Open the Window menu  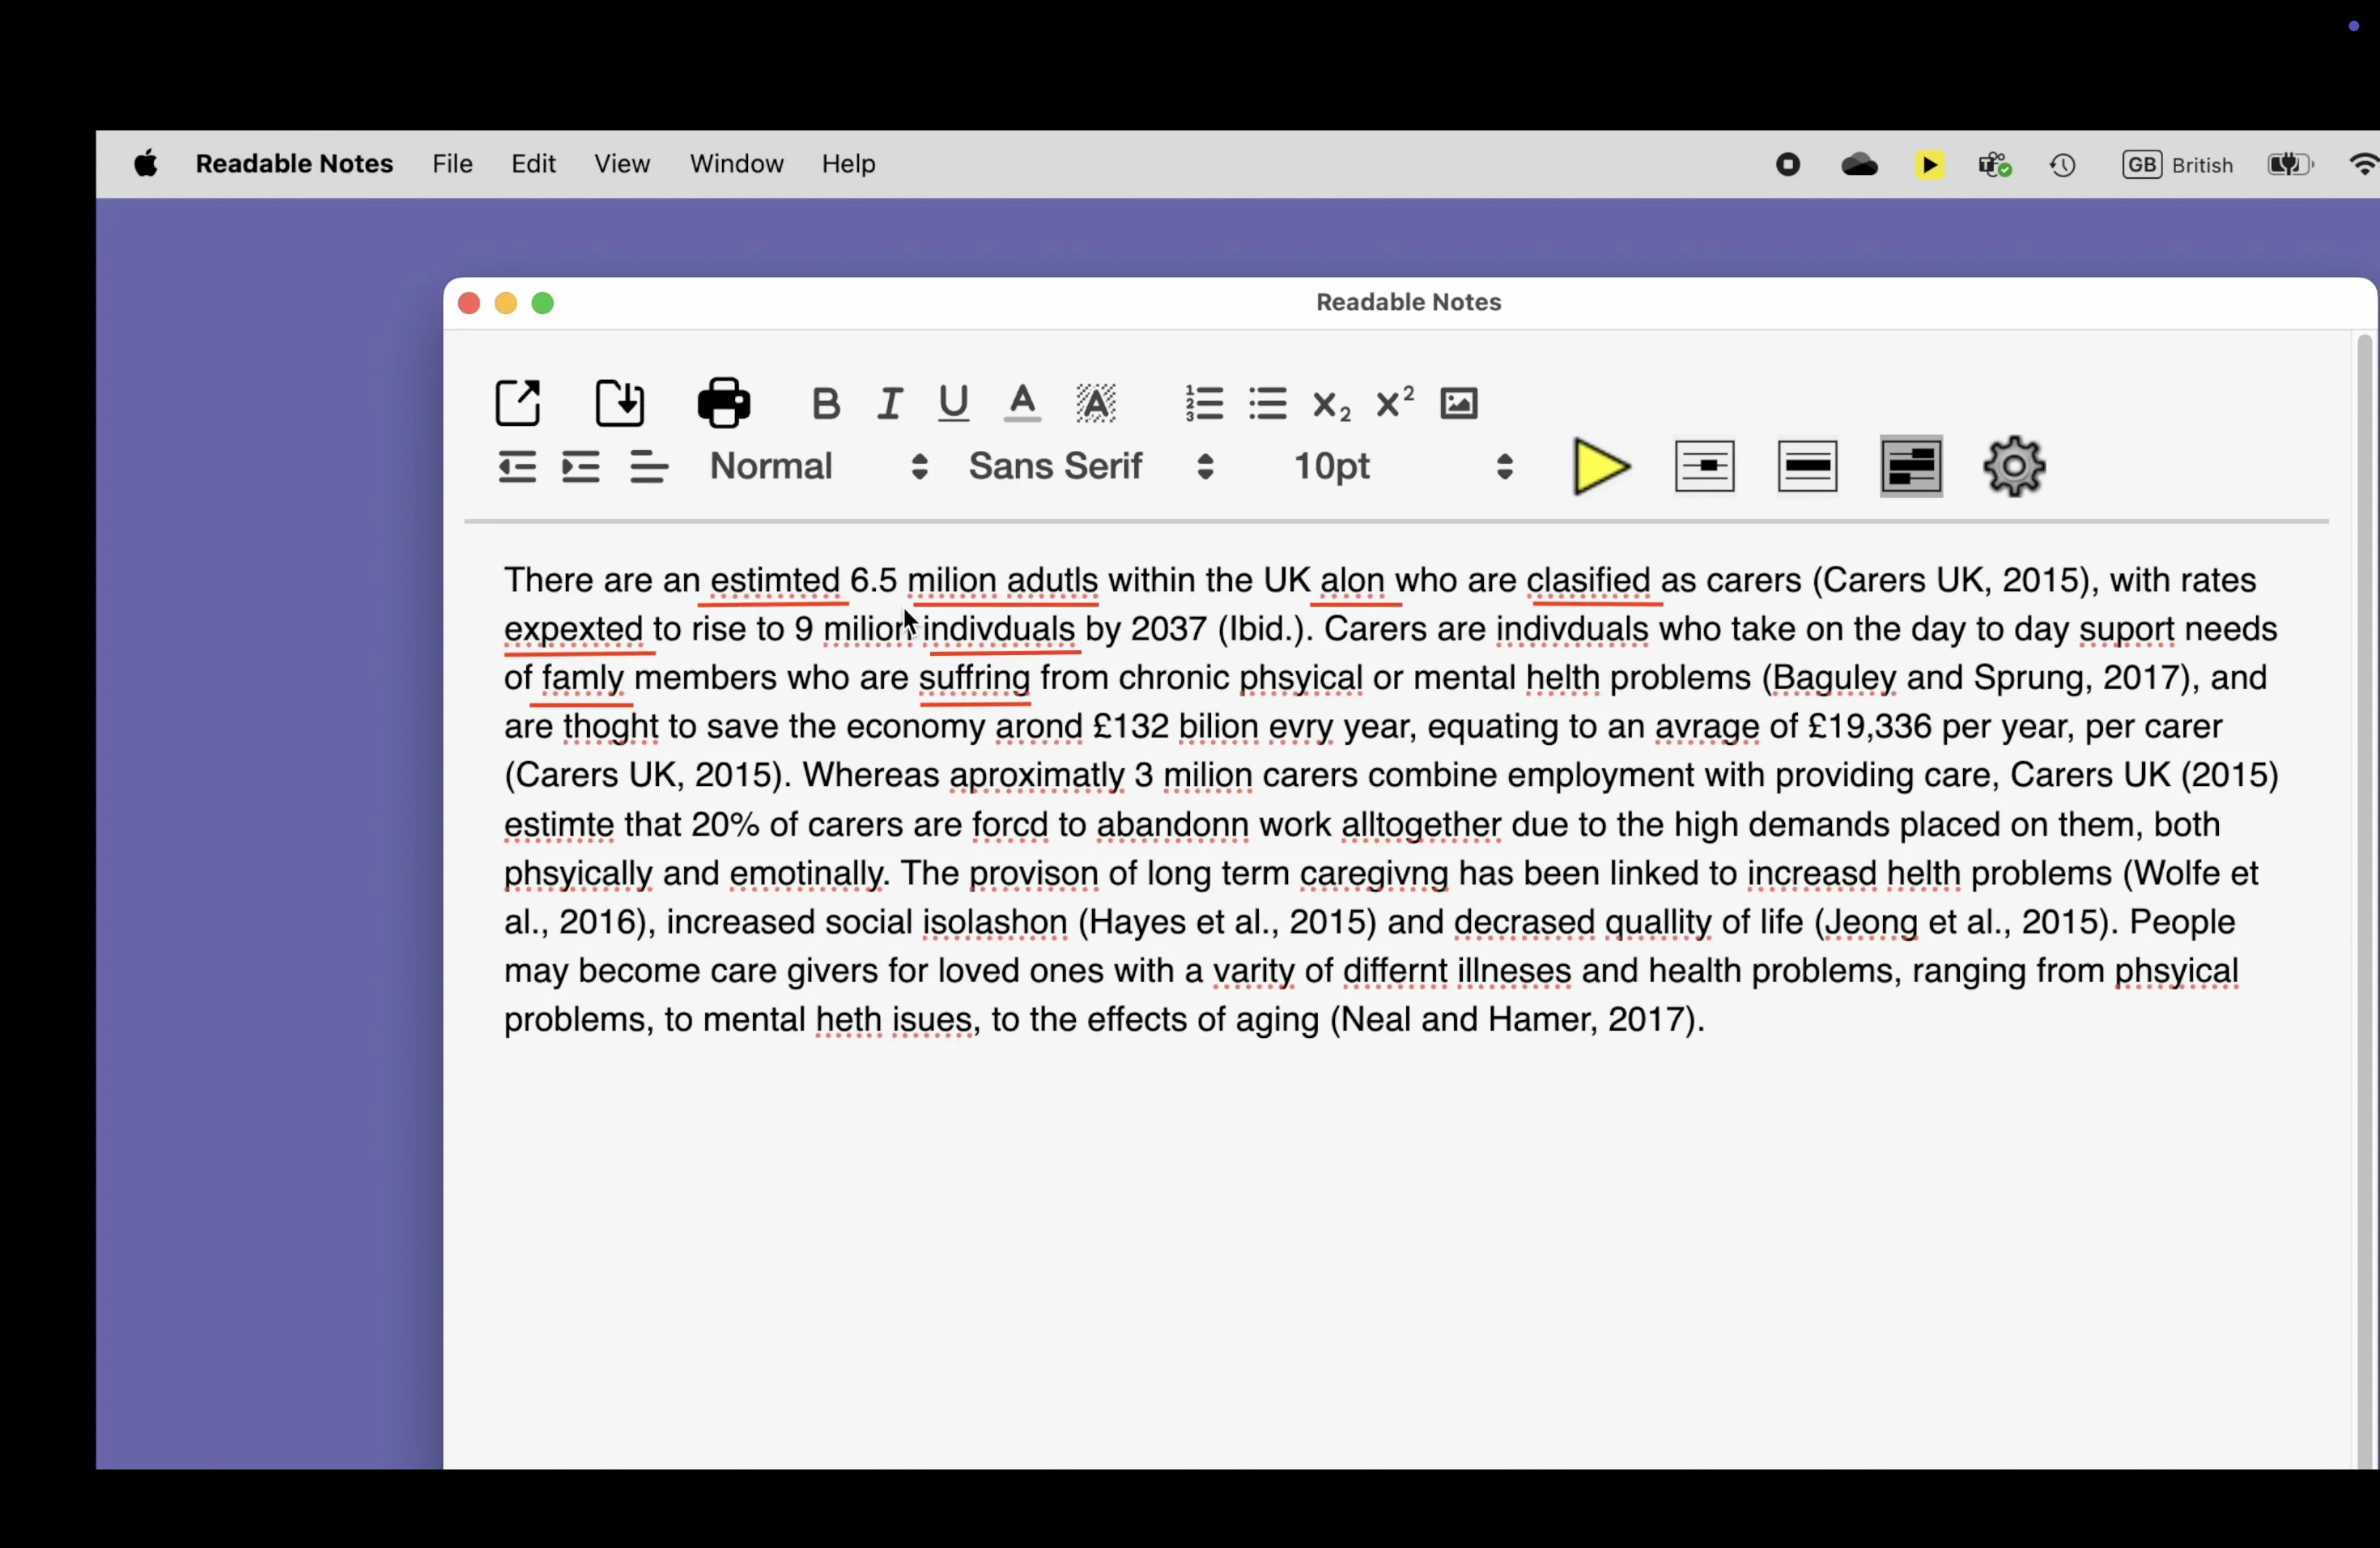point(736,163)
